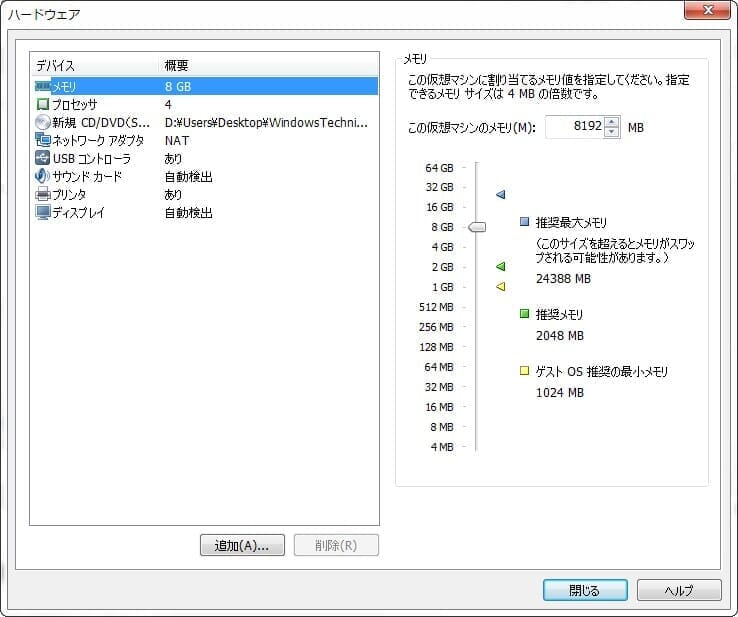Screen dimensions: 738x617
Task: Click the memory value field showing 8192
Action: [x=574, y=128]
